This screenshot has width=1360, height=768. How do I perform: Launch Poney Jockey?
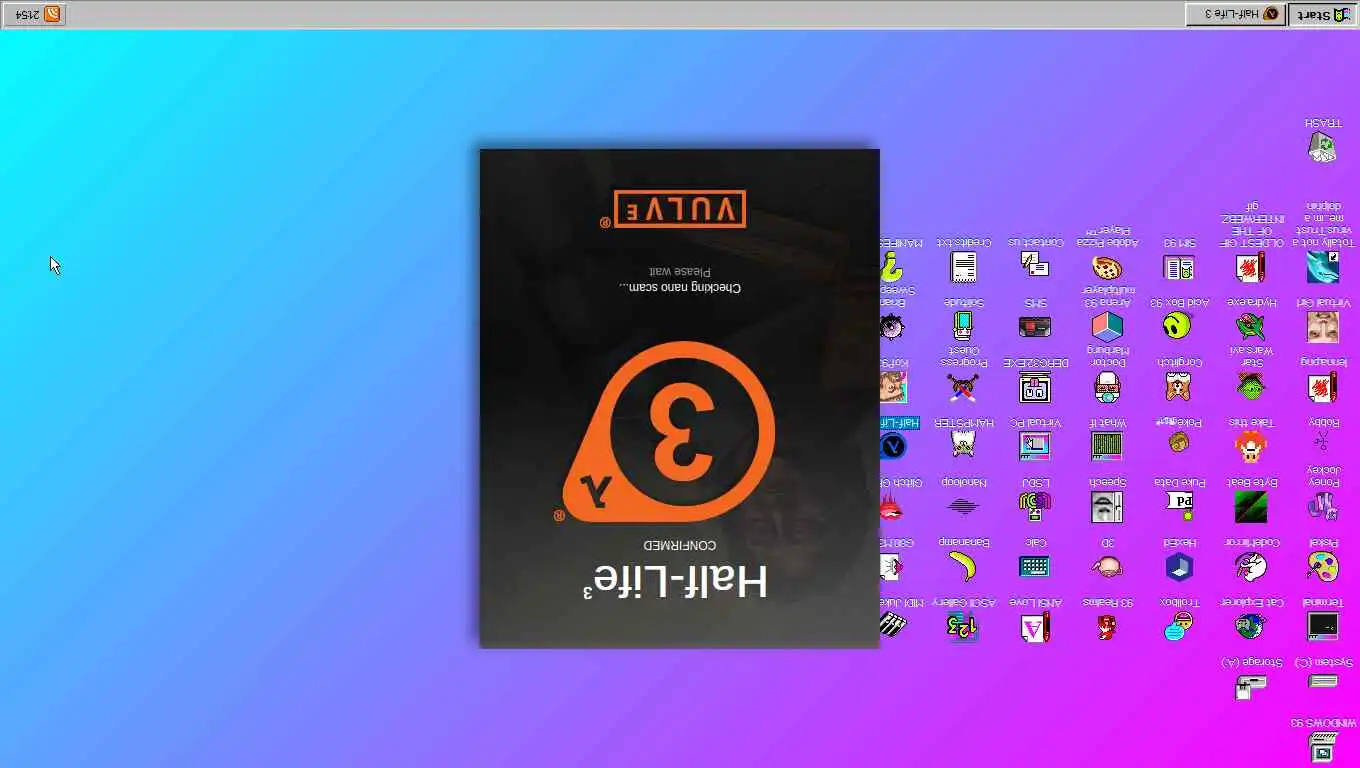(1322, 506)
